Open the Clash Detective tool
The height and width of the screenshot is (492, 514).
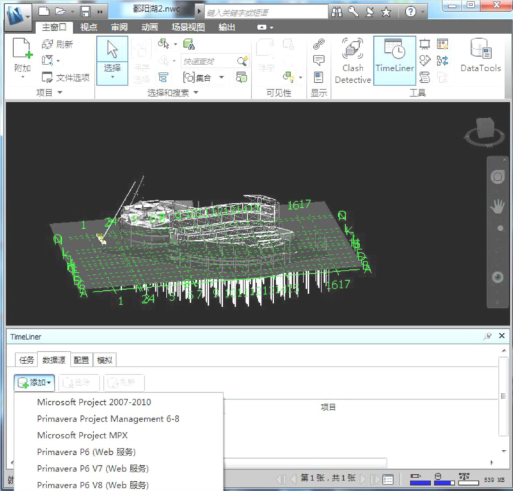coord(353,61)
